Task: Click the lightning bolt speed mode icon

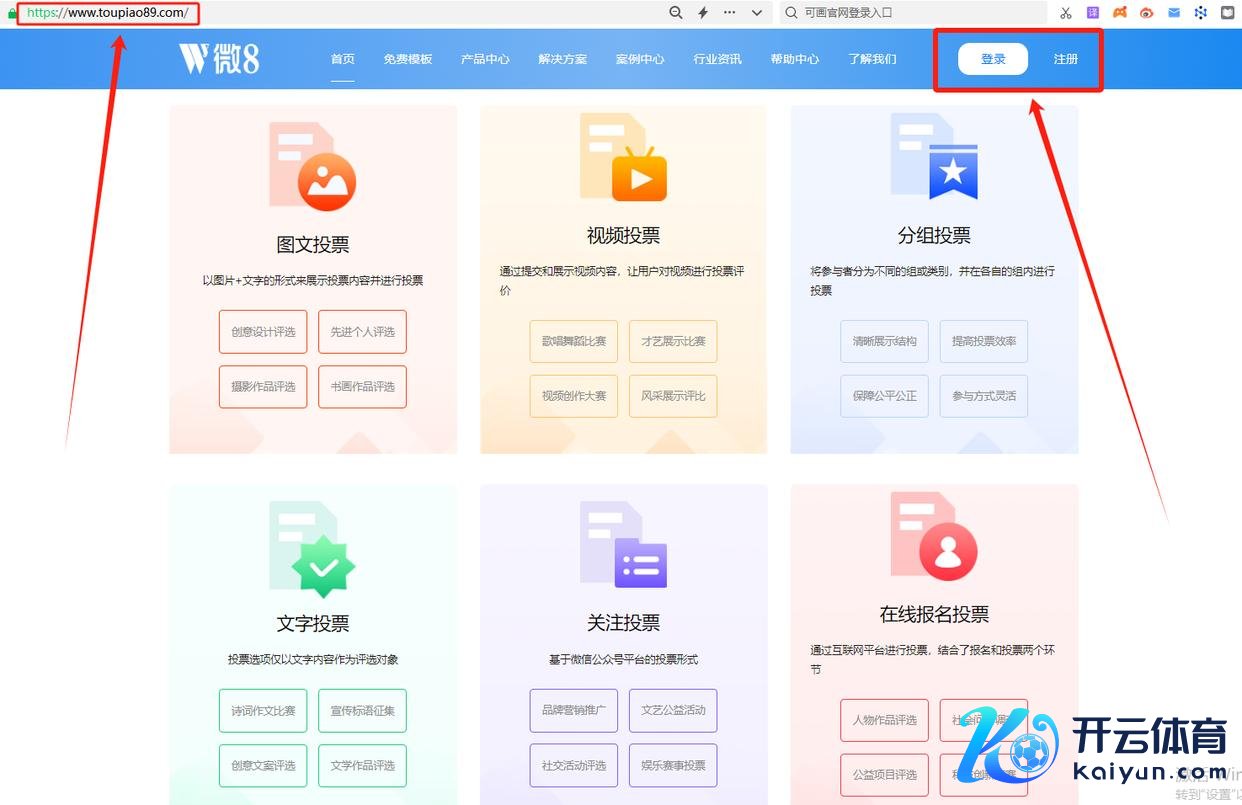Action: (703, 13)
